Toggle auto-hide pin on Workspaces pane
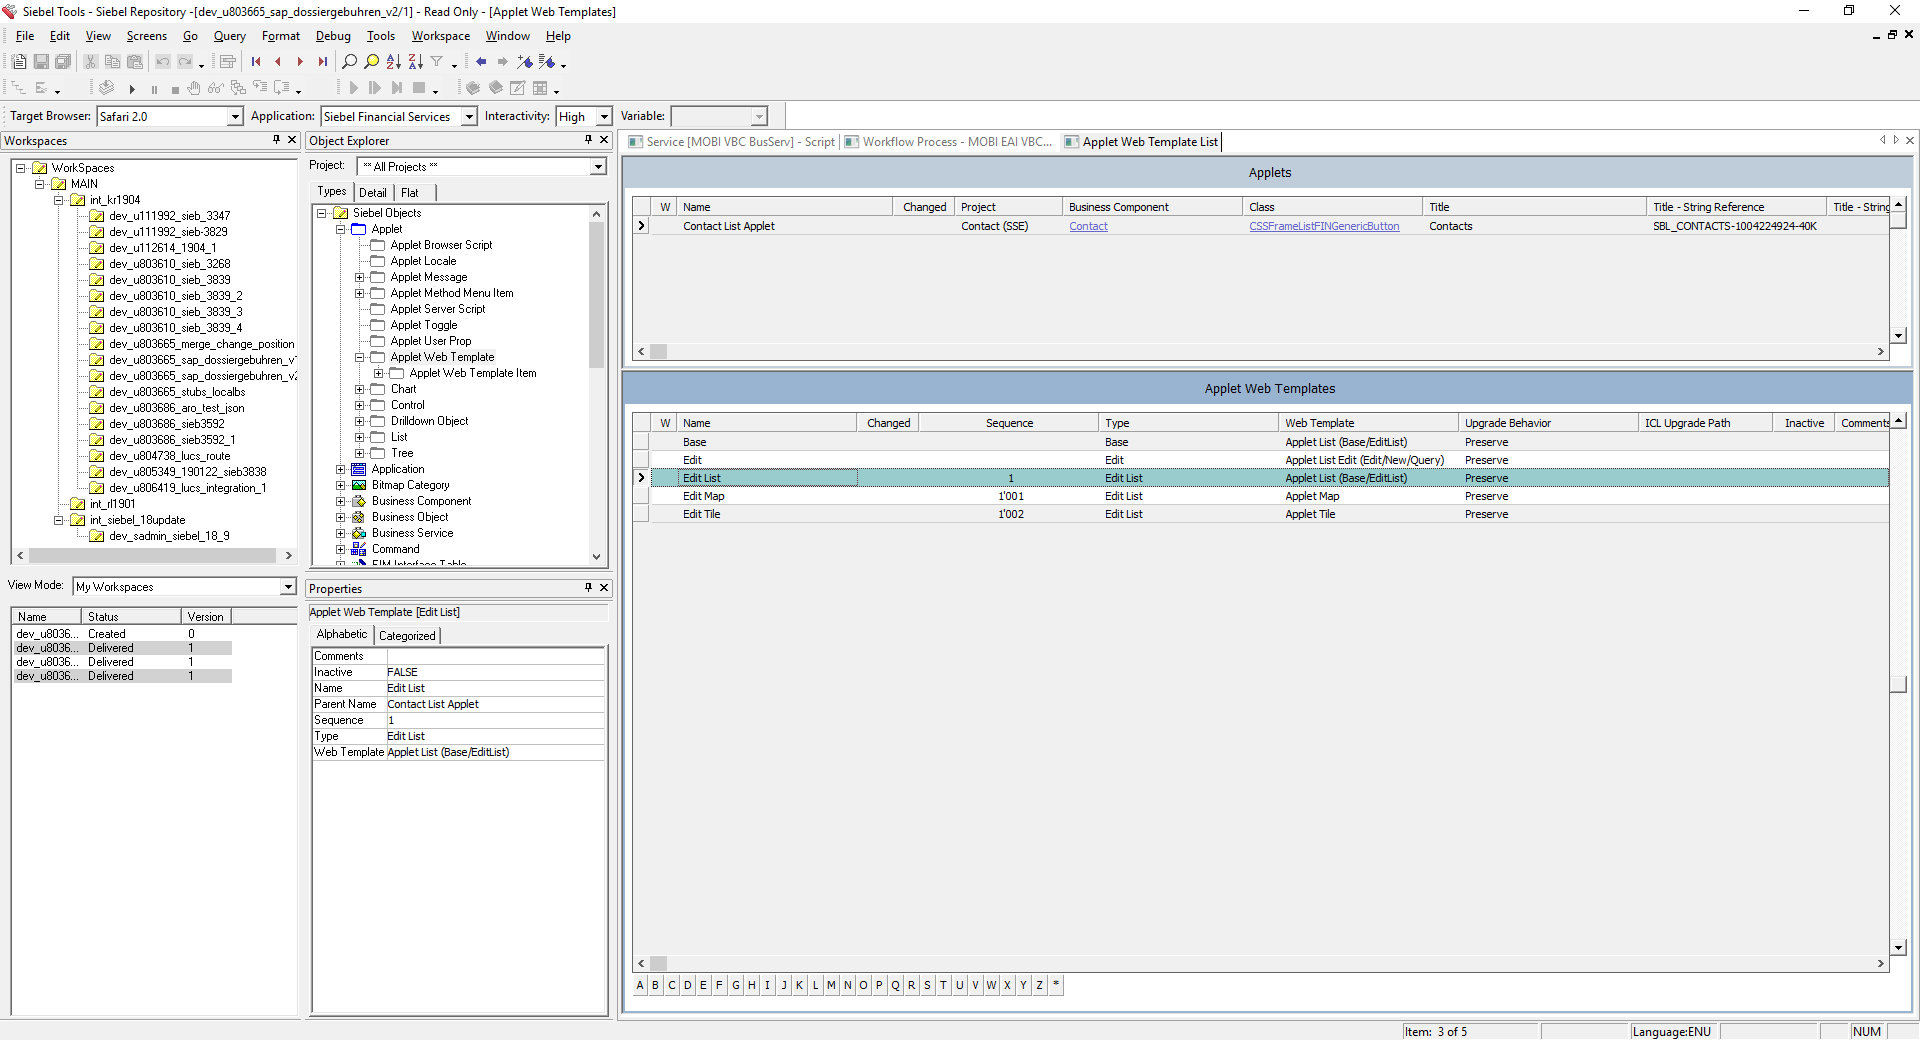 point(276,140)
